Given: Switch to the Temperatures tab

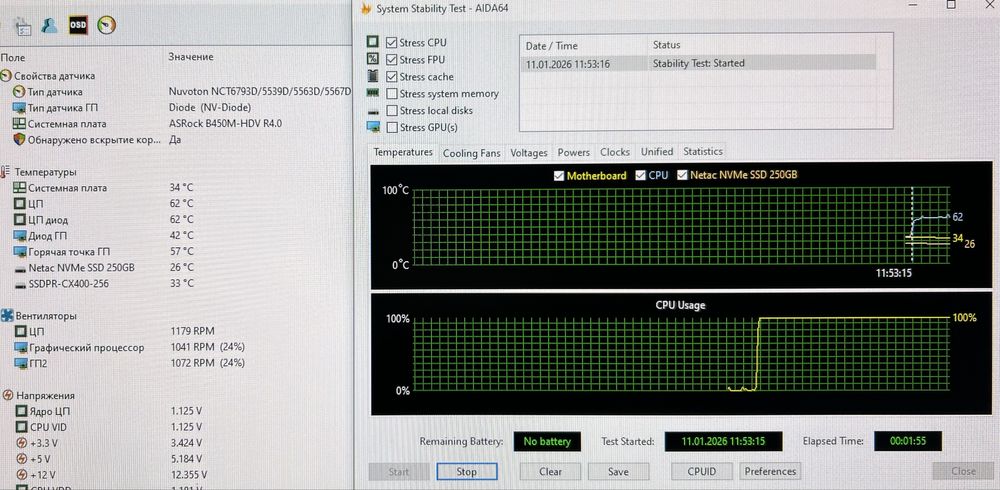Looking at the screenshot, I should click(403, 152).
